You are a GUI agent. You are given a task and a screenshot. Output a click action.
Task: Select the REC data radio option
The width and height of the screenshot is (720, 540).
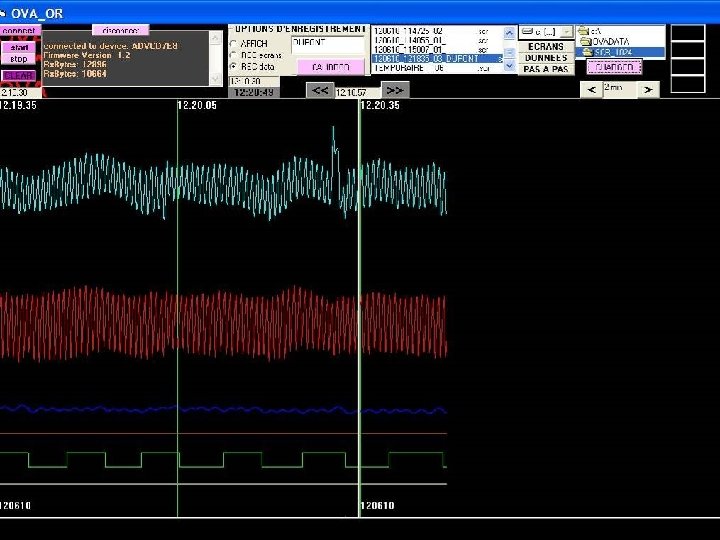(234, 66)
